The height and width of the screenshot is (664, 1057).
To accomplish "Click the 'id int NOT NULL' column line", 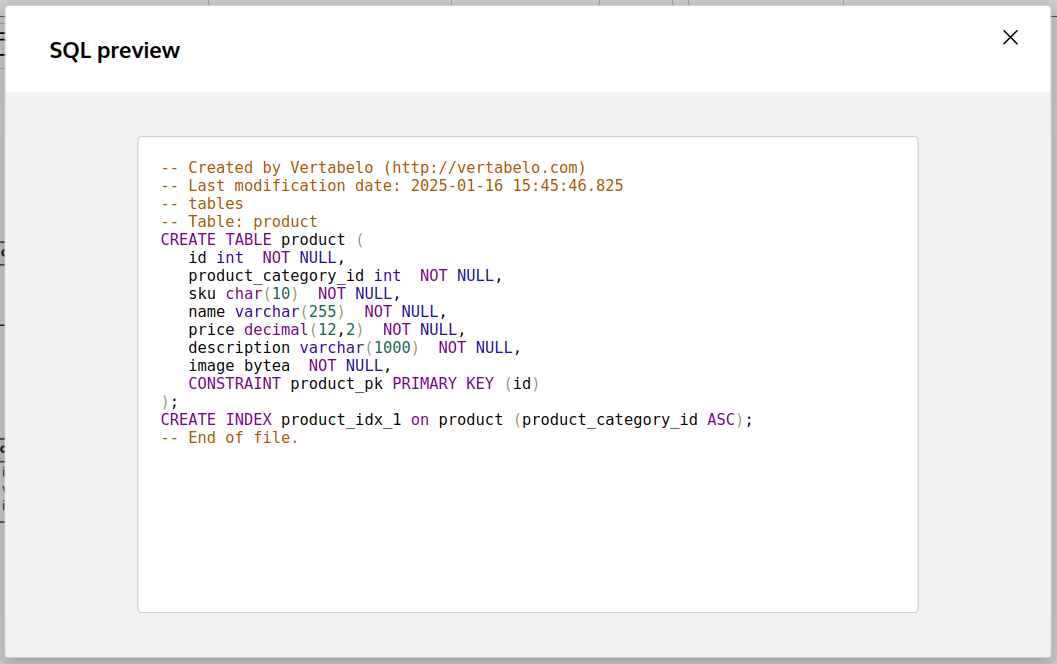I will point(266,258).
